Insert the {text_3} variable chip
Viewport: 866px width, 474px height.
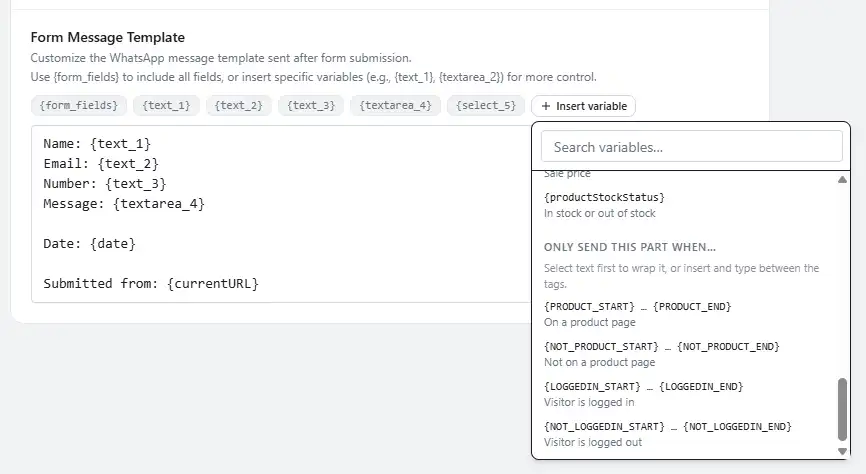[311, 106]
